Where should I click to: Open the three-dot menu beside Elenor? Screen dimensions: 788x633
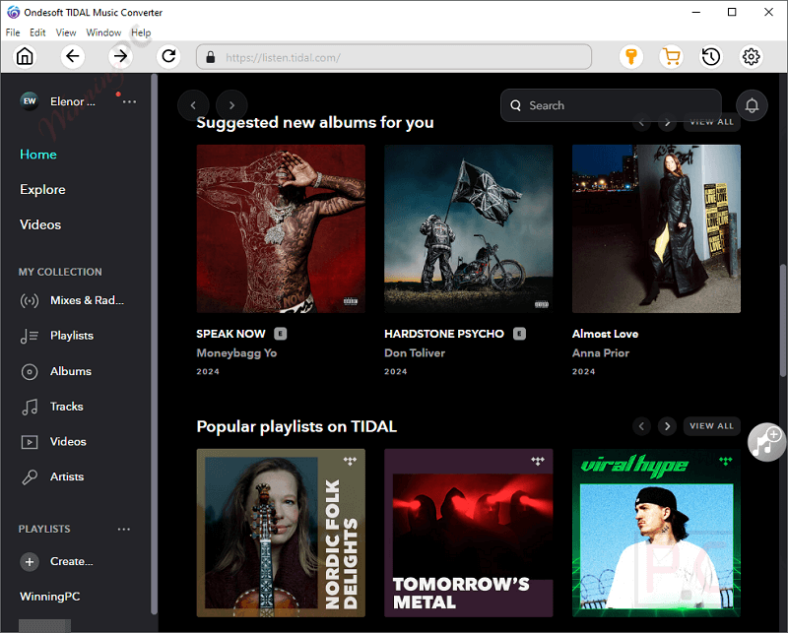point(129,101)
